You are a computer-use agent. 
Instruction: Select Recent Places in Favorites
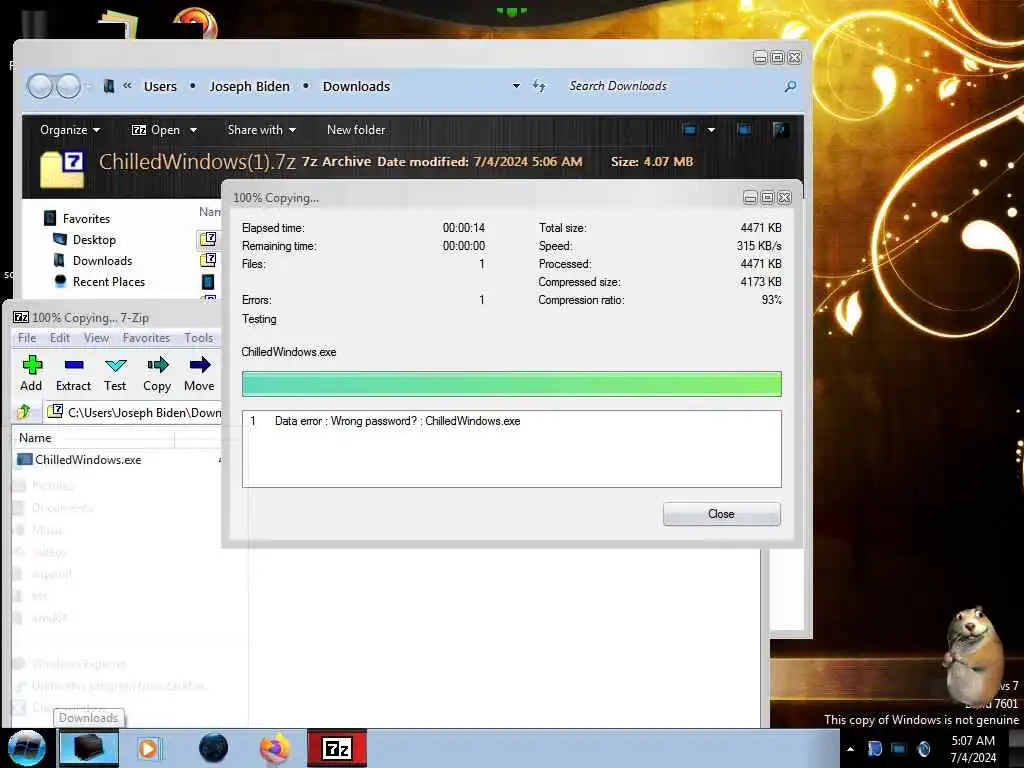(109, 281)
